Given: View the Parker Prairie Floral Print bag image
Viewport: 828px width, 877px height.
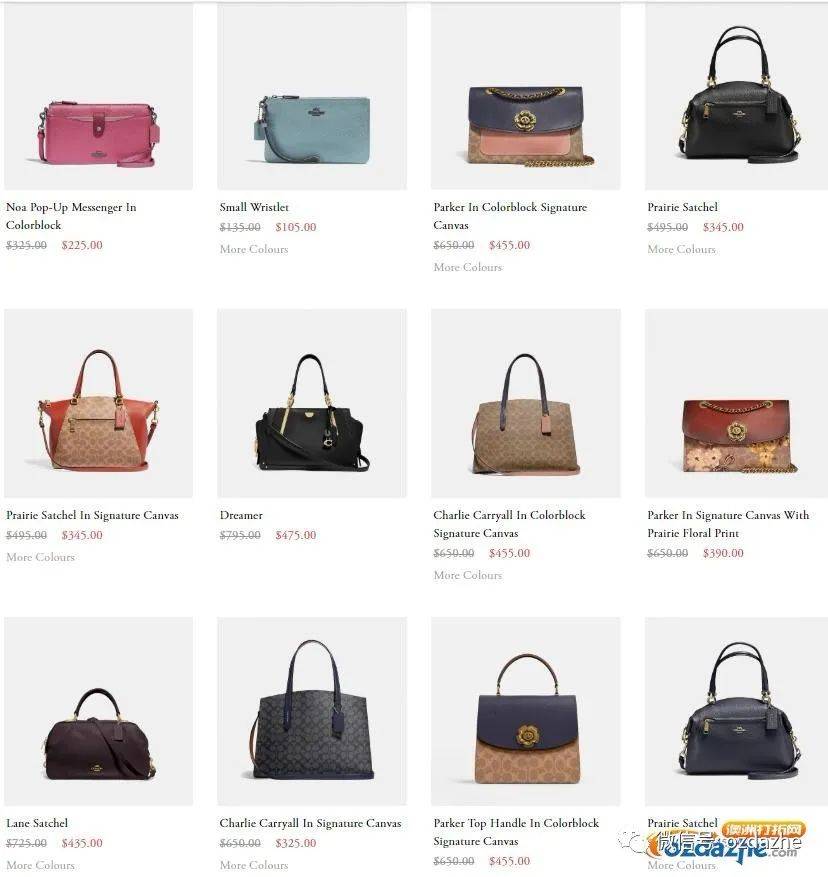Looking at the screenshot, I should point(736,403).
